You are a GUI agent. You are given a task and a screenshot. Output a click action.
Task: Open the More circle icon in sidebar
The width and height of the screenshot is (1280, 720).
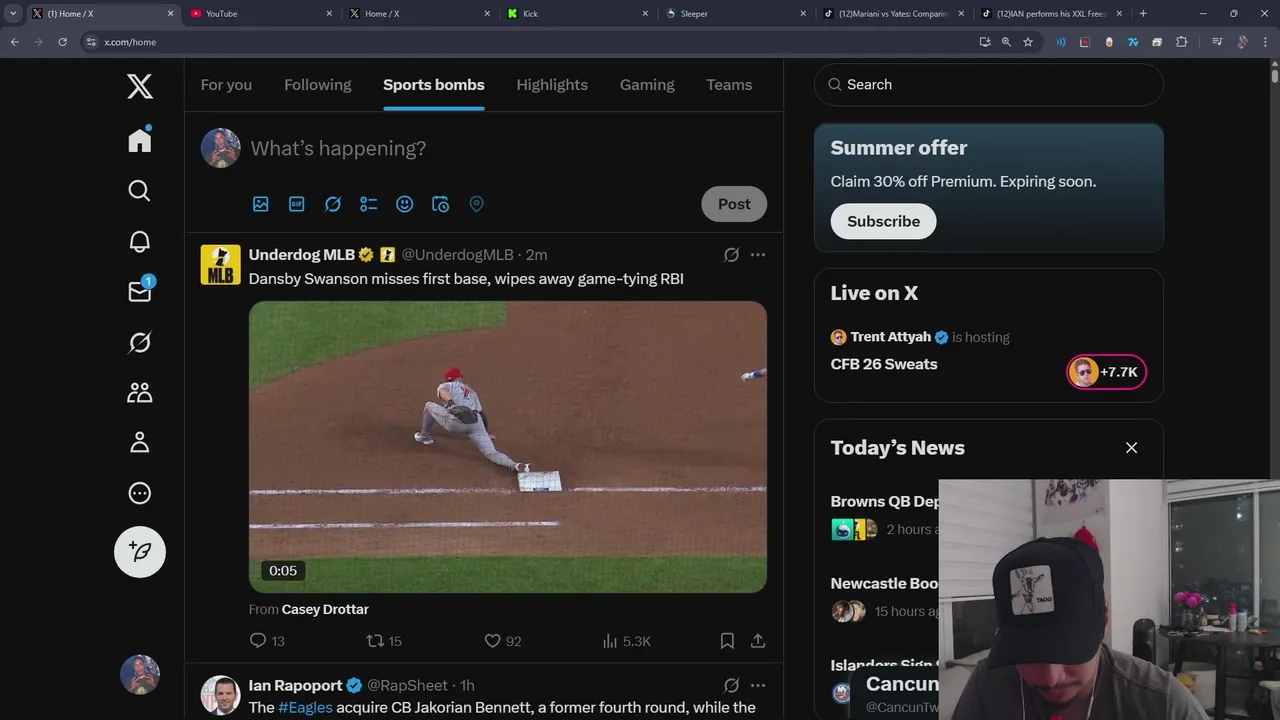click(x=140, y=493)
